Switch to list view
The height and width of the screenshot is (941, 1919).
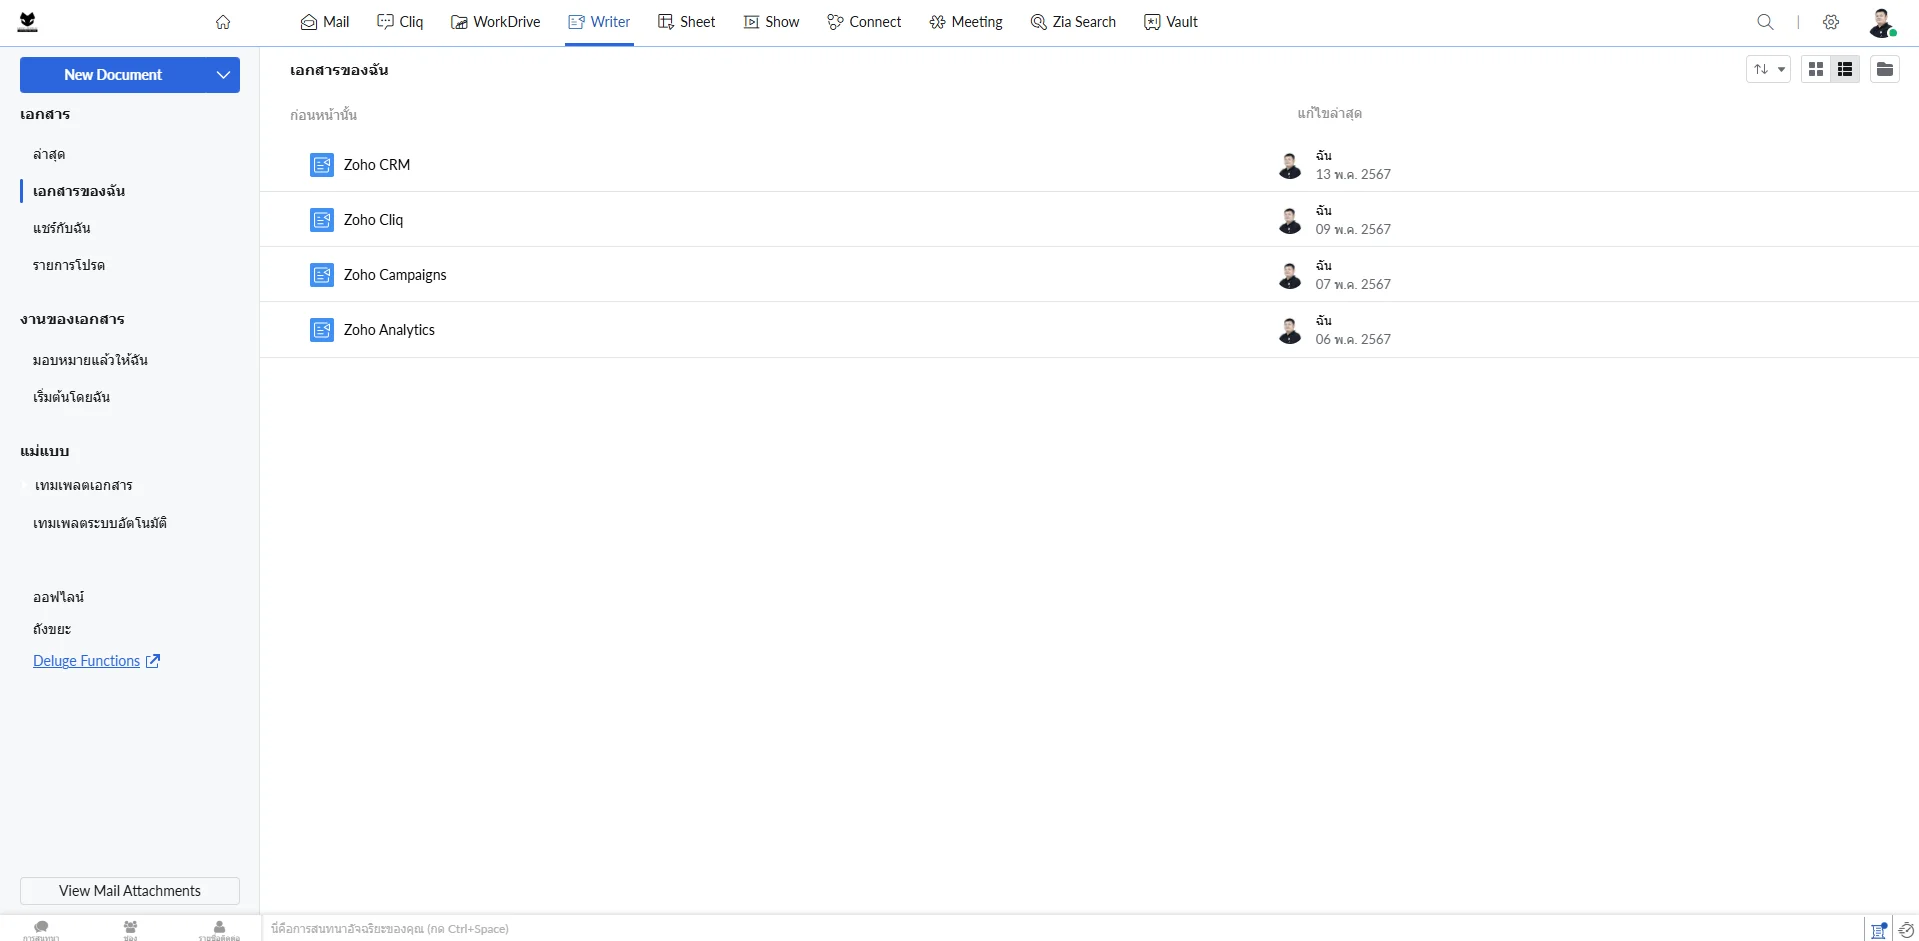tap(1845, 69)
